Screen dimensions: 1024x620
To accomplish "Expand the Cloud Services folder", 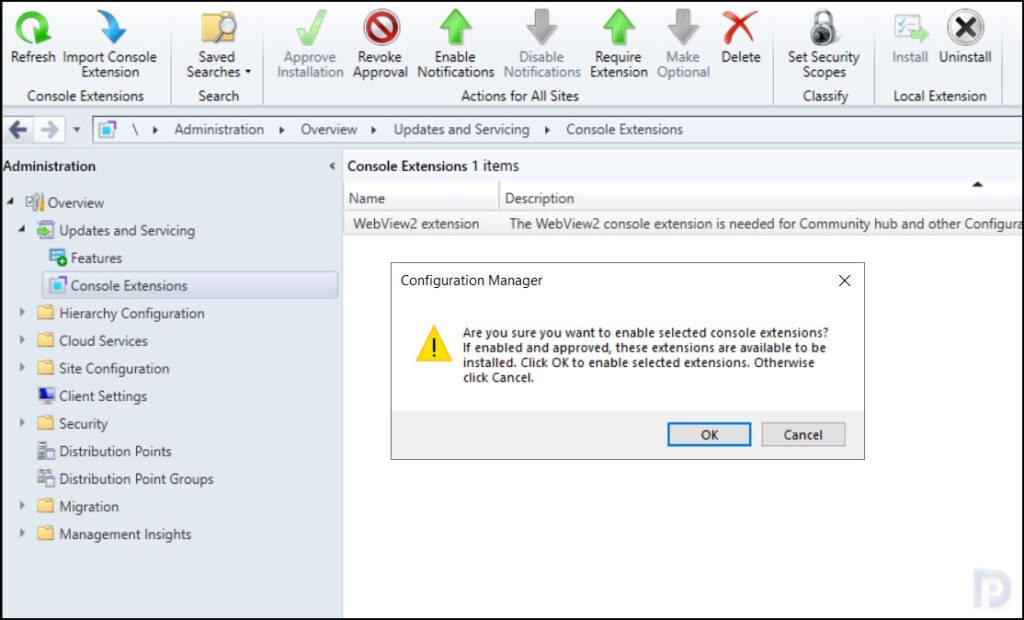I will tap(22, 340).
